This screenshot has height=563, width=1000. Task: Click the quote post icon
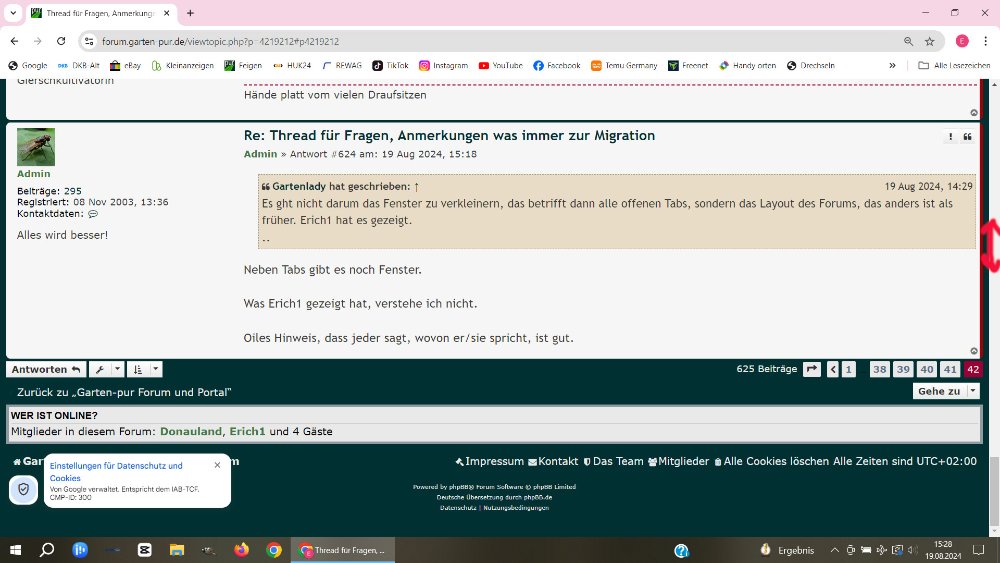click(967, 137)
